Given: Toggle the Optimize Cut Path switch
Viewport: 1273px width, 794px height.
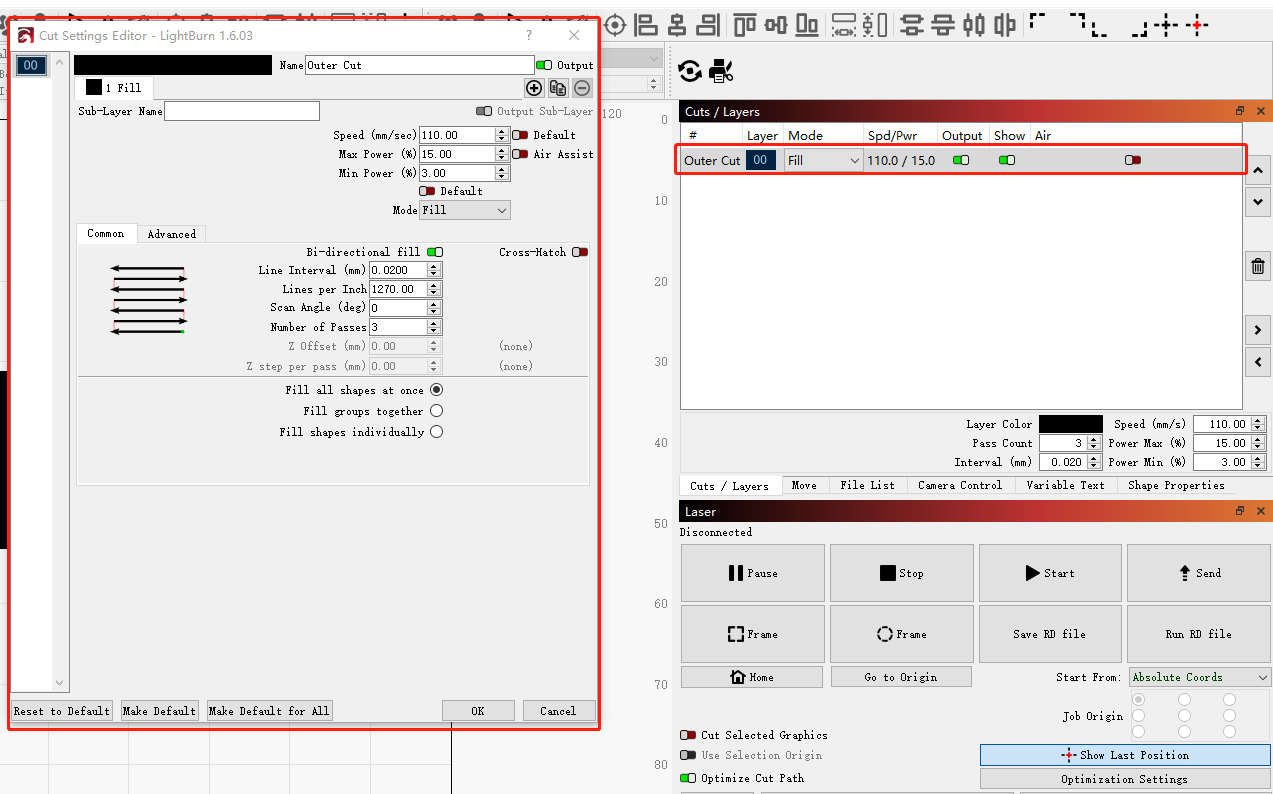Looking at the screenshot, I should pos(688,778).
